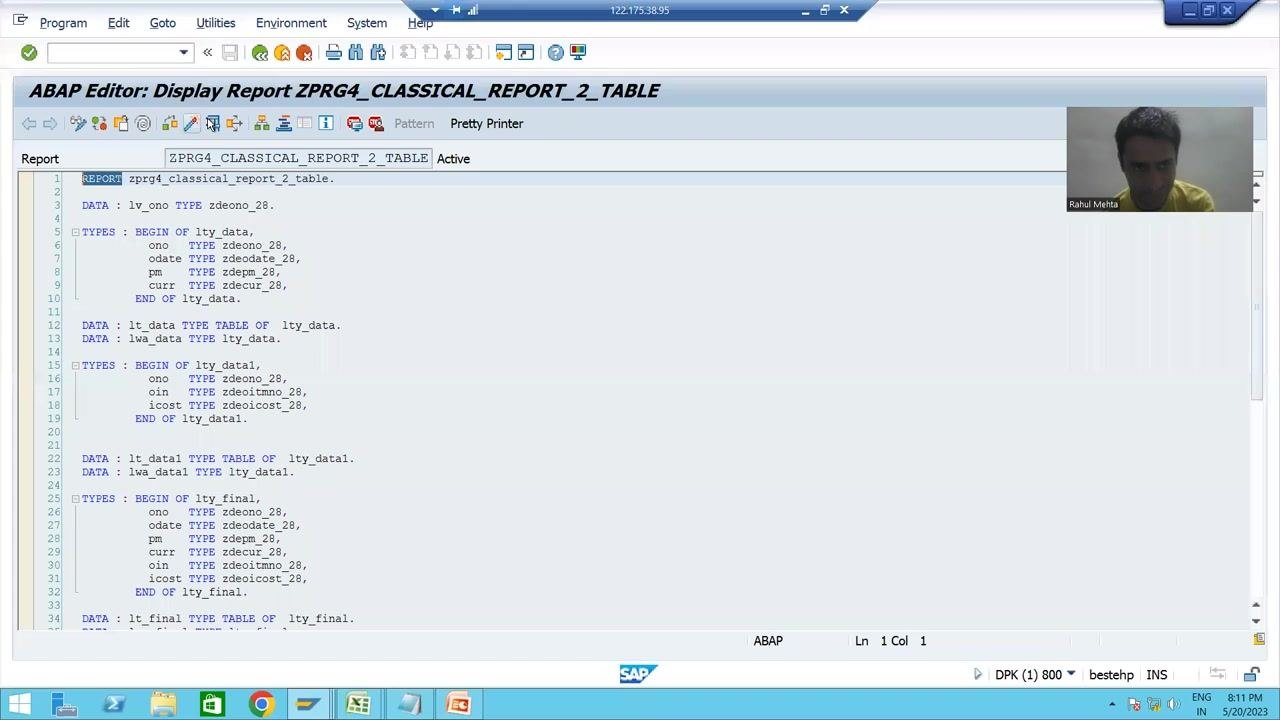Image resolution: width=1280 pixels, height=720 pixels.
Task: Click the Check syntax icon
Action: tap(170, 123)
